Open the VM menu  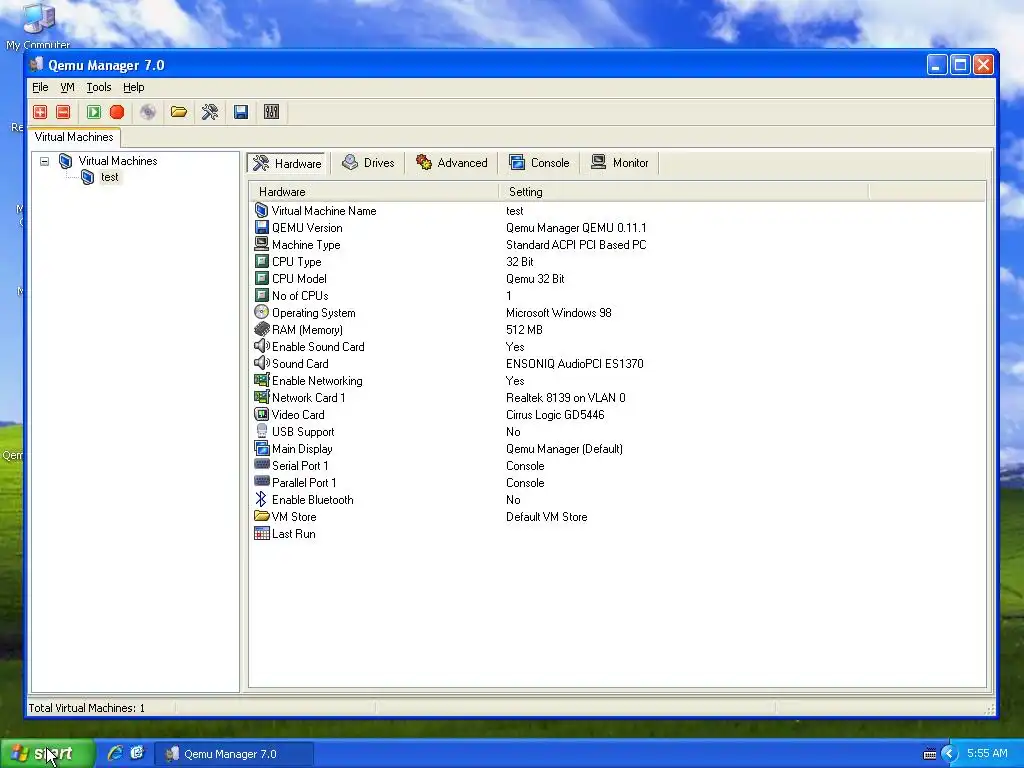point(67,87)
